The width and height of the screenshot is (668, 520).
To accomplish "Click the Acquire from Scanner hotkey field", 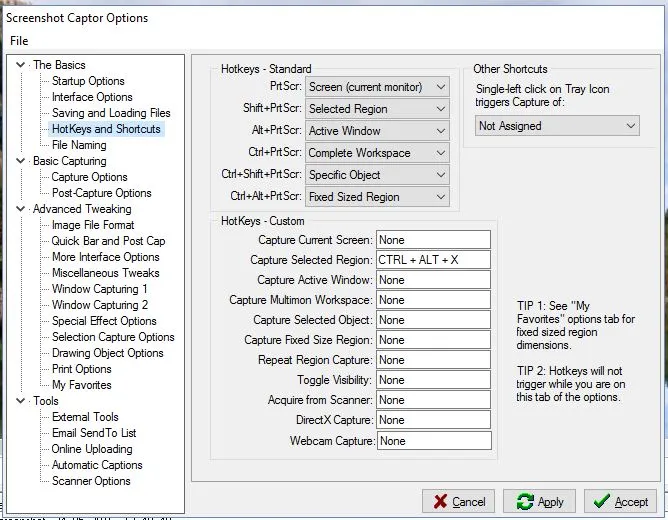I will coord(433,400).
